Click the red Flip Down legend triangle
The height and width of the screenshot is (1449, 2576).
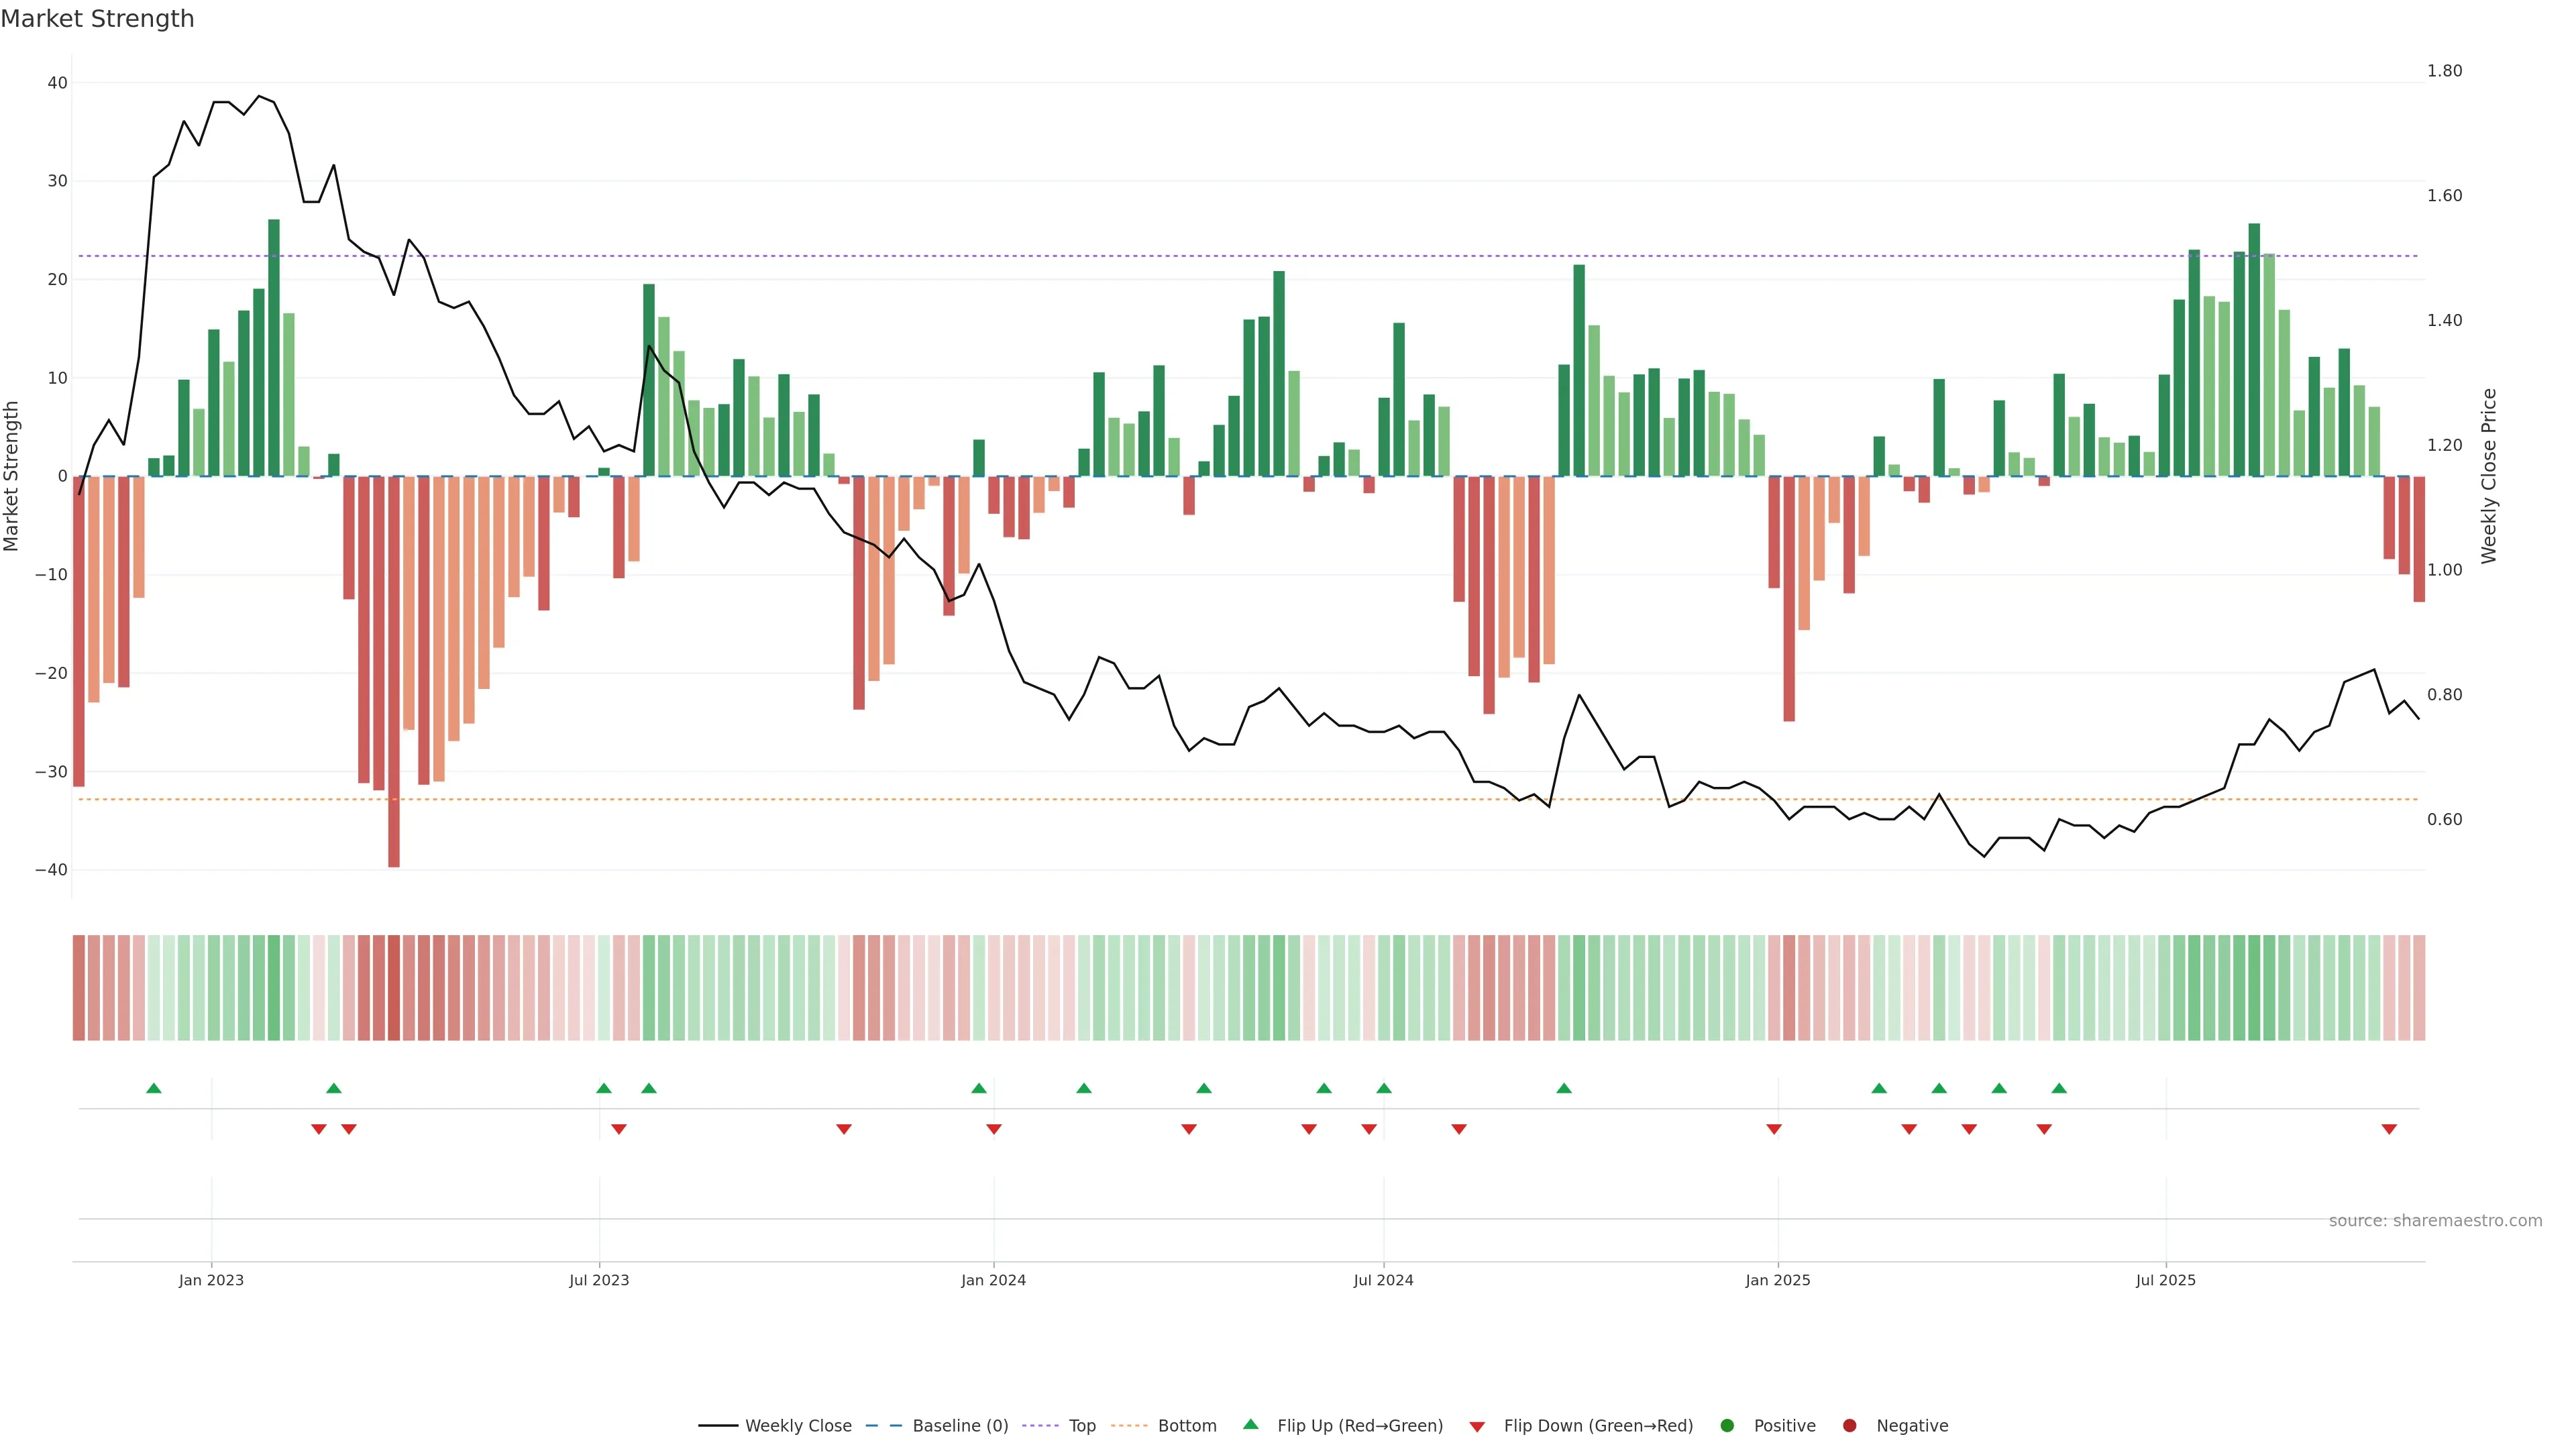click(1477, 1427)
